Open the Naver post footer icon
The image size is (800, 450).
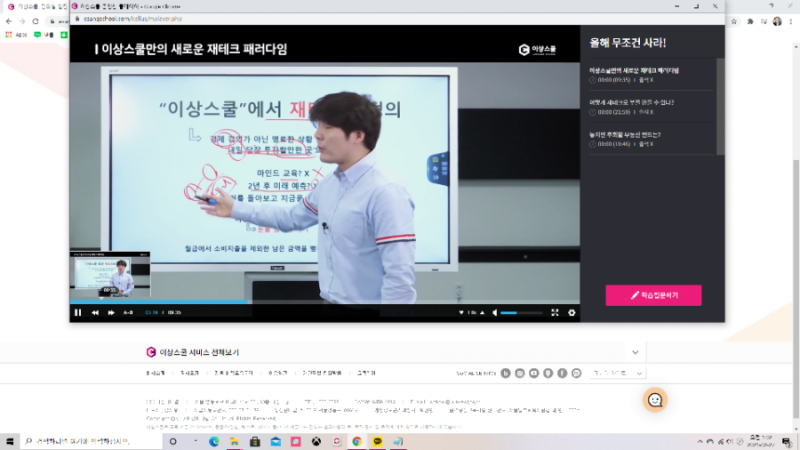548,373
